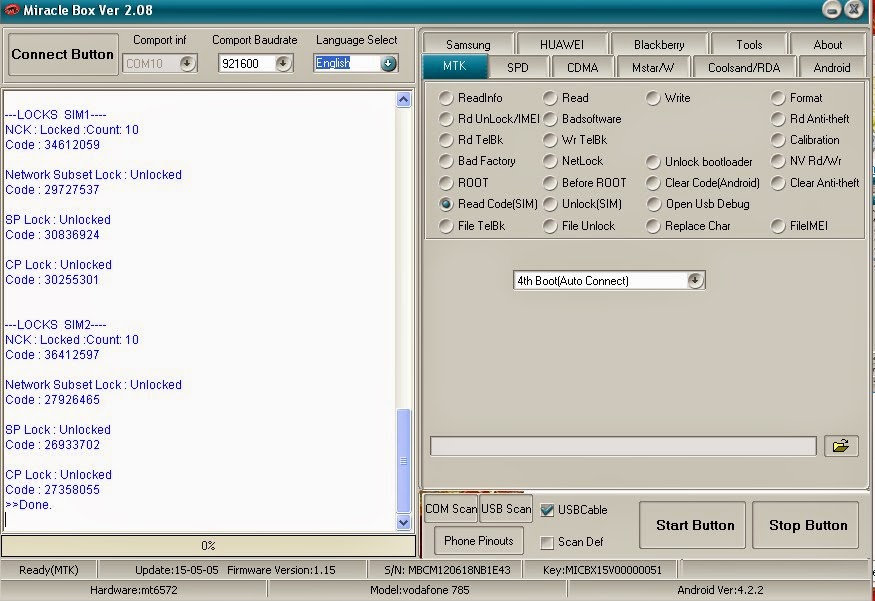The width and height of the screenshot is (875, 601).
Task: Select the Read Code(SIM) option
Action: [445, 204]
